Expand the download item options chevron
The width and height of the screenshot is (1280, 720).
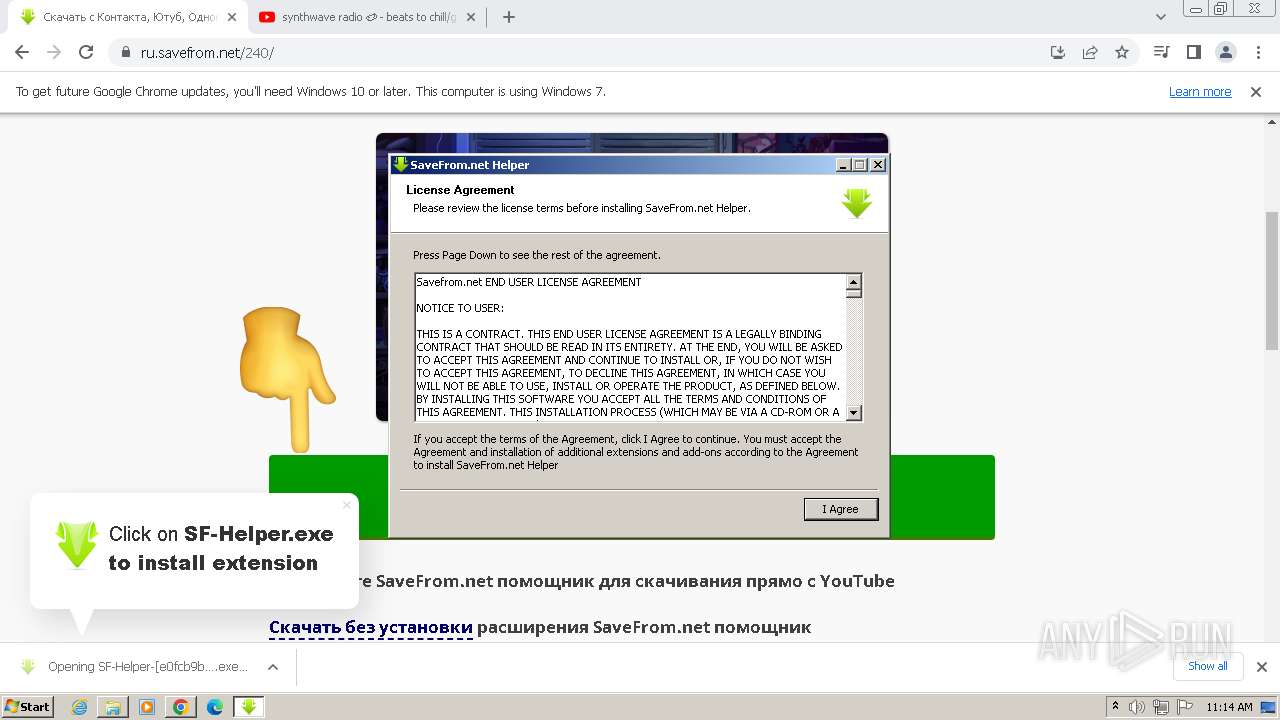tap(273, 667)
